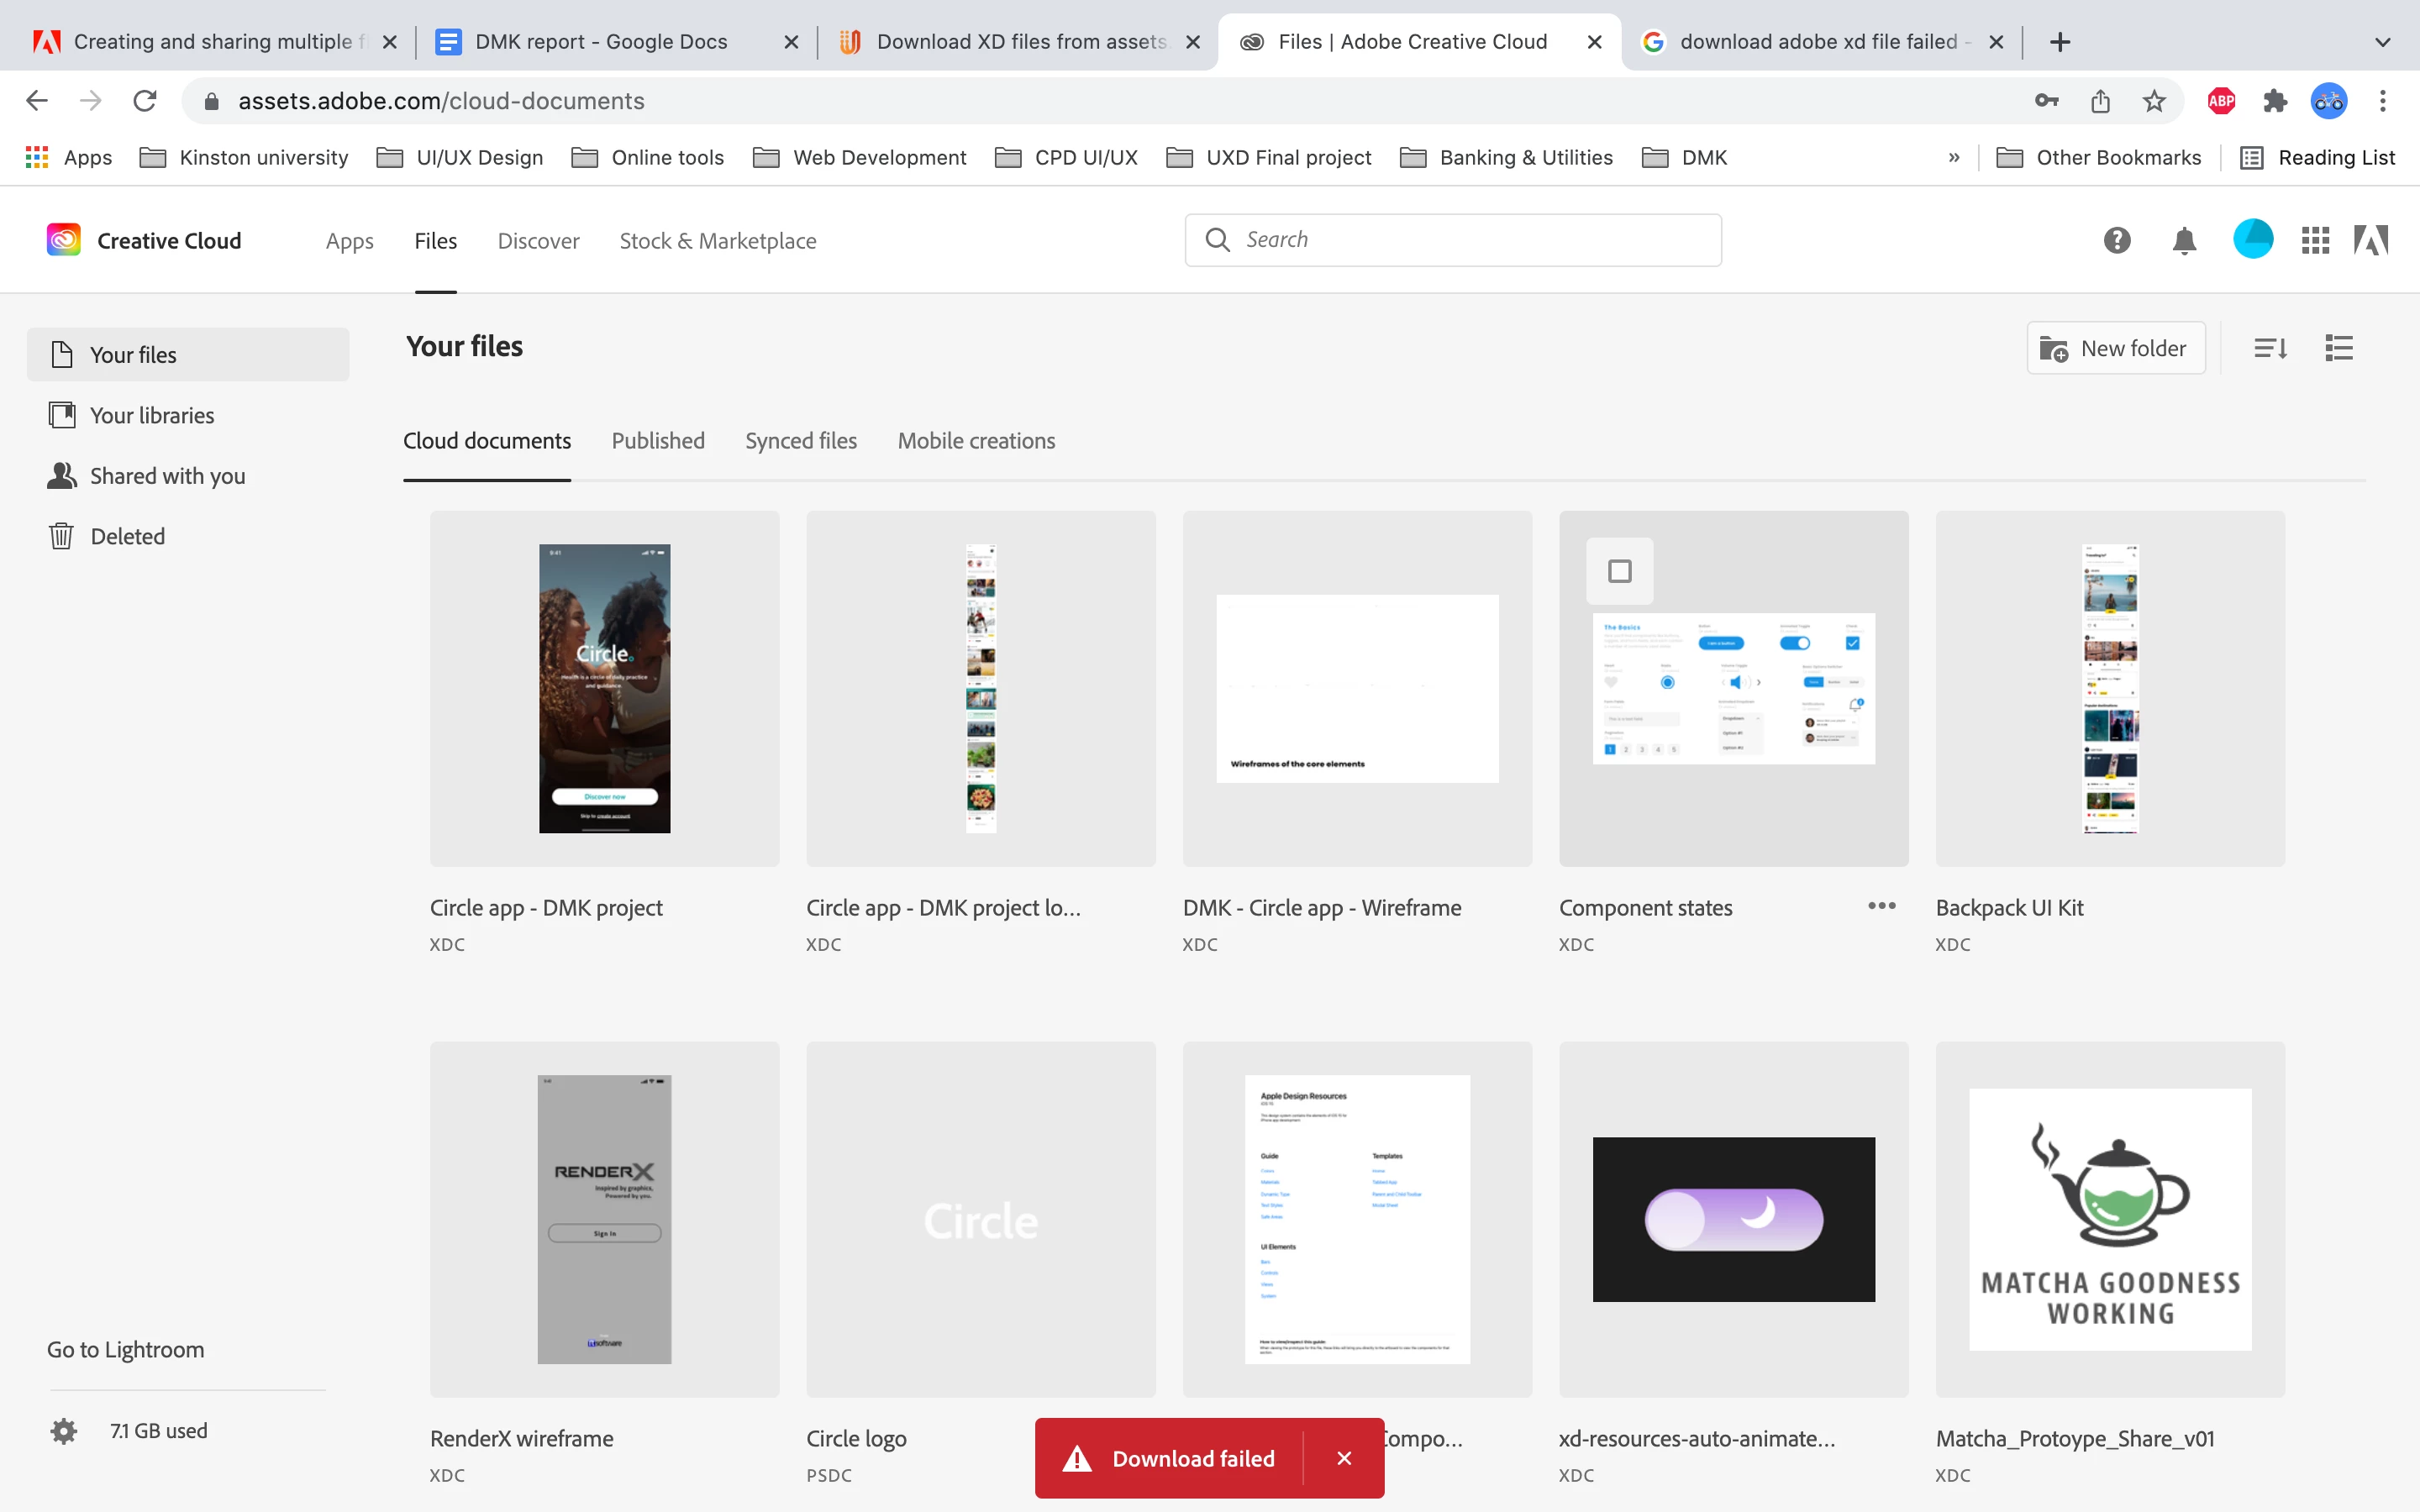Open Component states more options menu
The image size is (2420, 1512).
1881,906
